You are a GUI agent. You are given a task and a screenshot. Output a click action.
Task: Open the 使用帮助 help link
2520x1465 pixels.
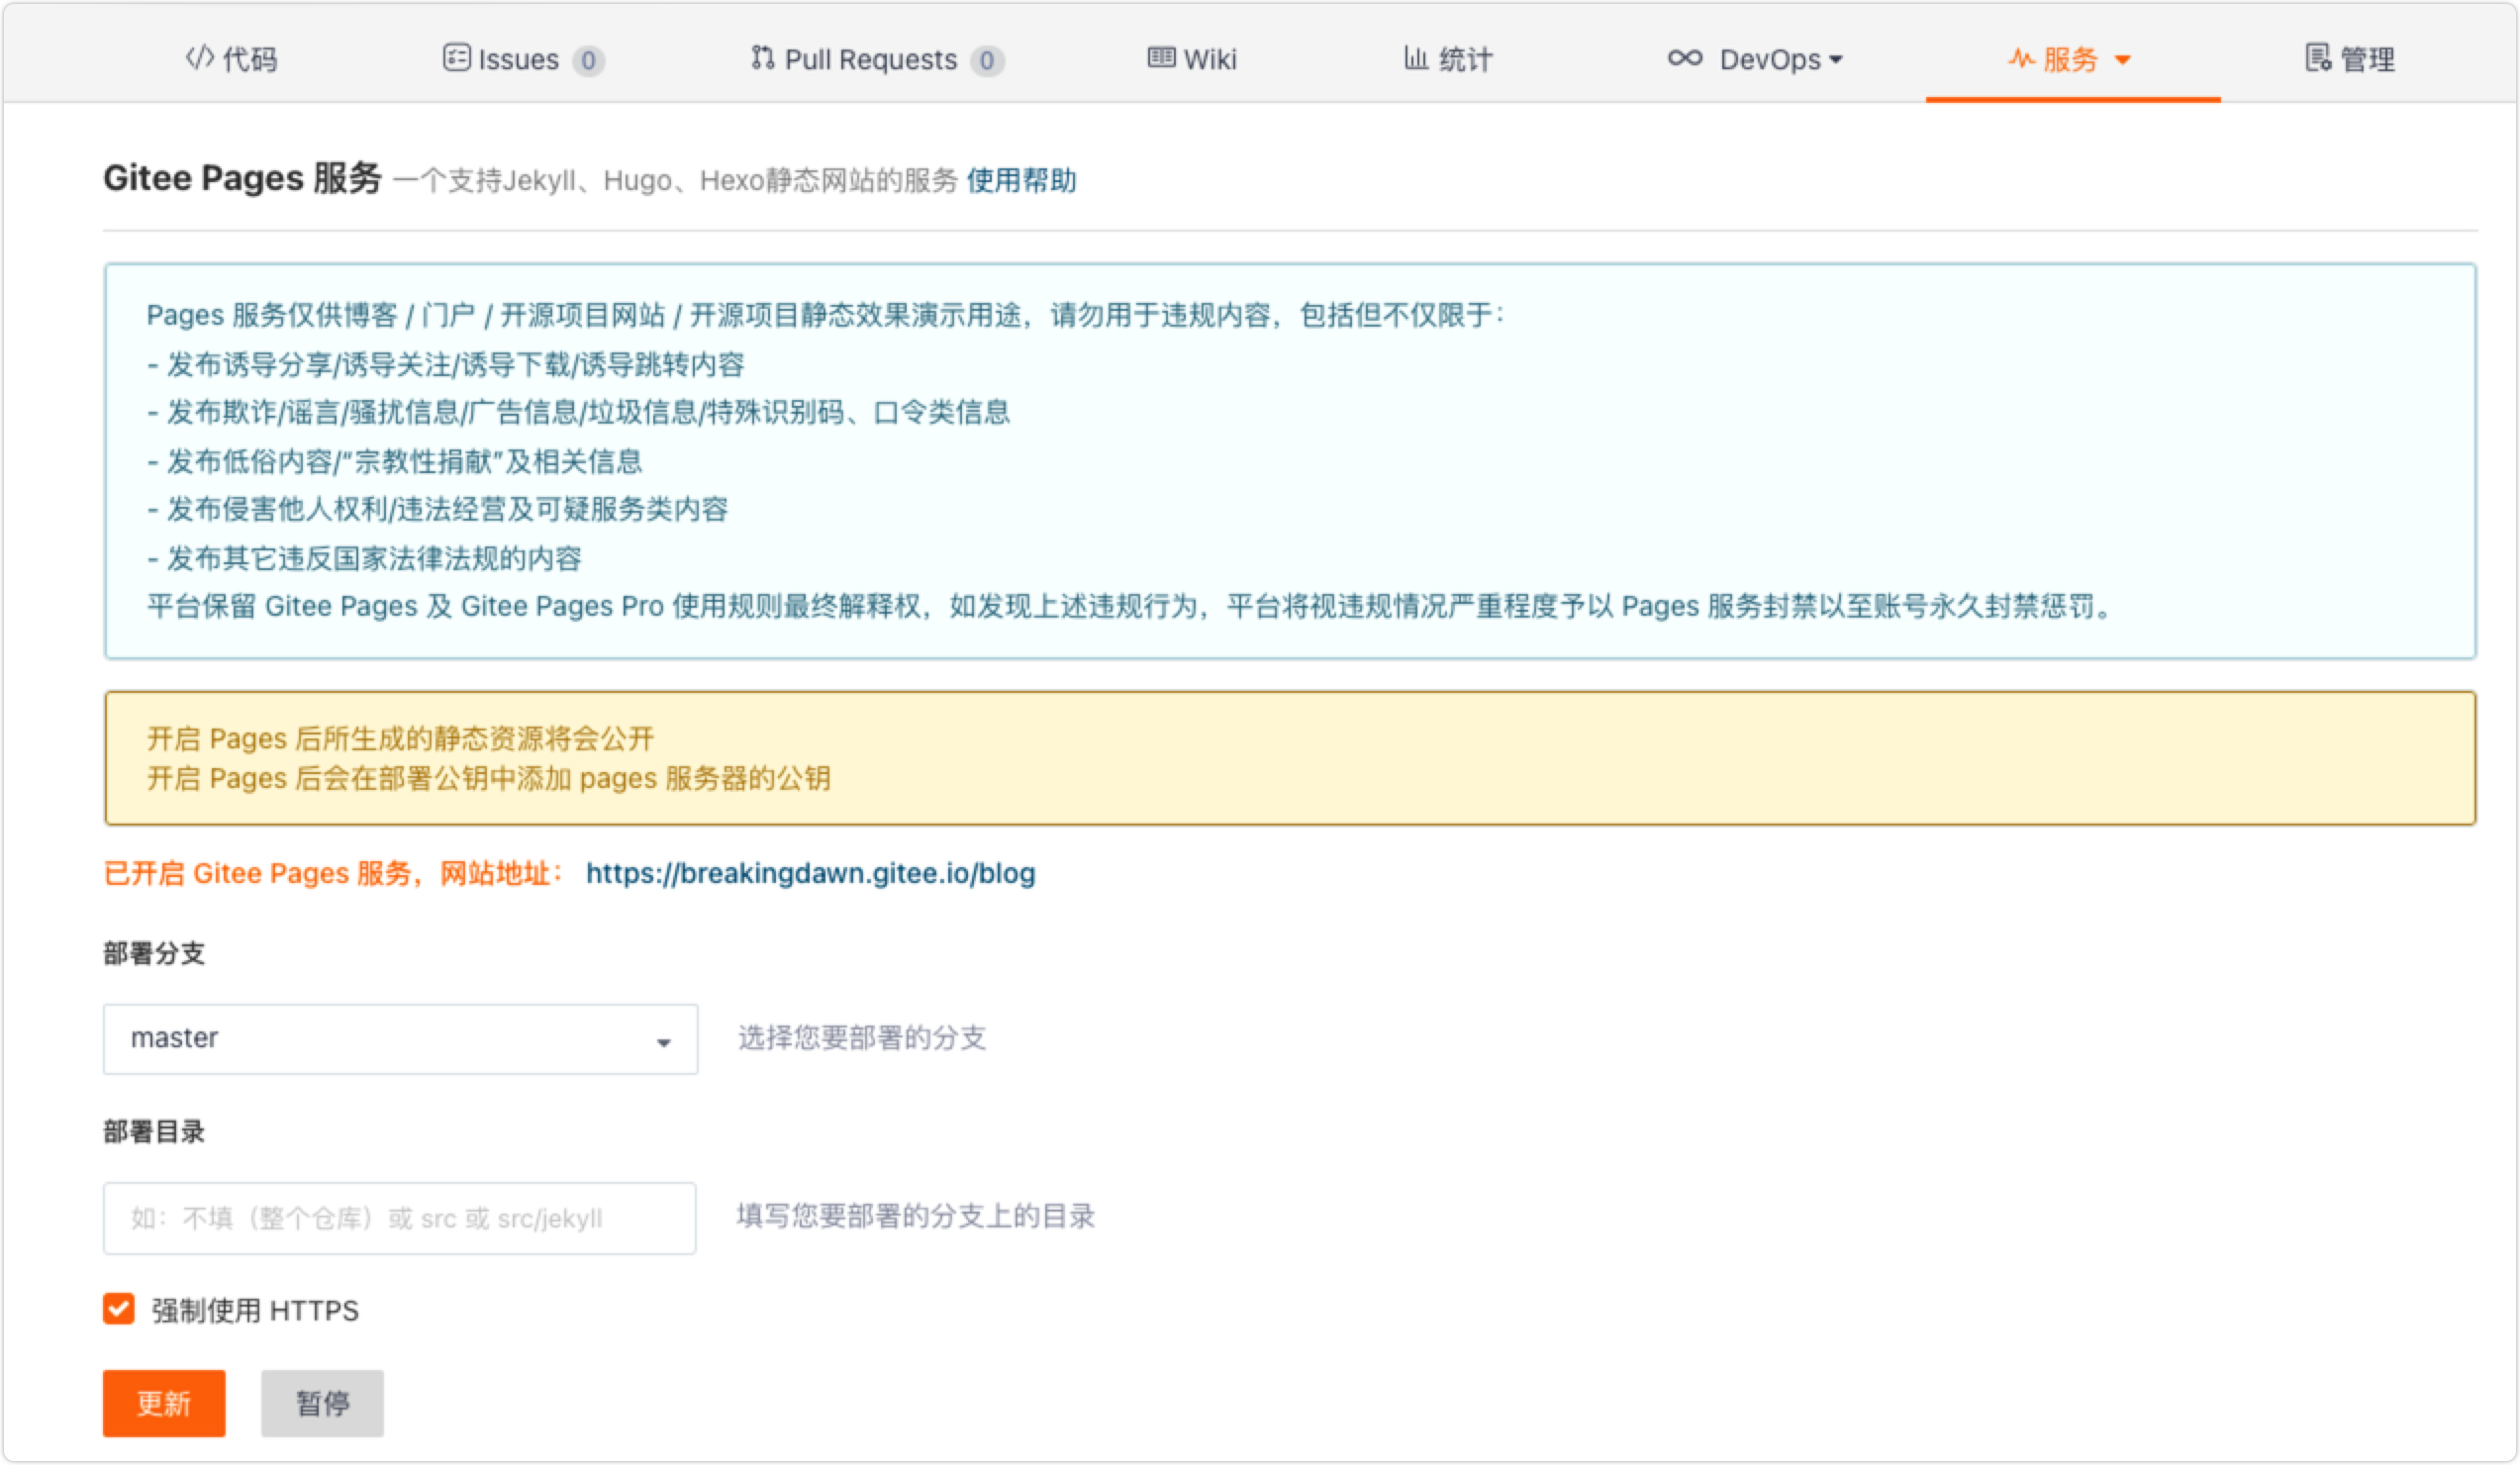[x=1021, y=180]
